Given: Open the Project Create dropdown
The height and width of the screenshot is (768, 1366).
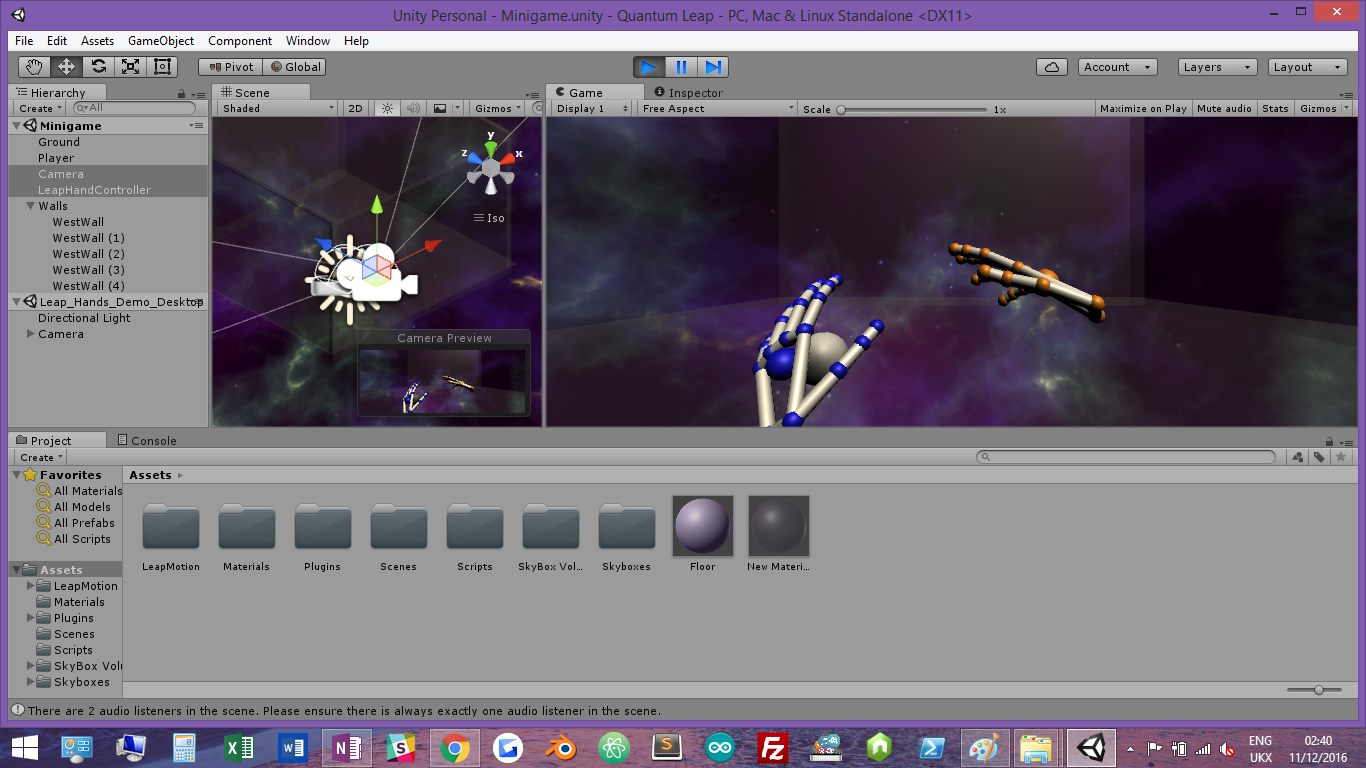Looking at the screenshot, I should pyautogui.click(x=40, y=457).
